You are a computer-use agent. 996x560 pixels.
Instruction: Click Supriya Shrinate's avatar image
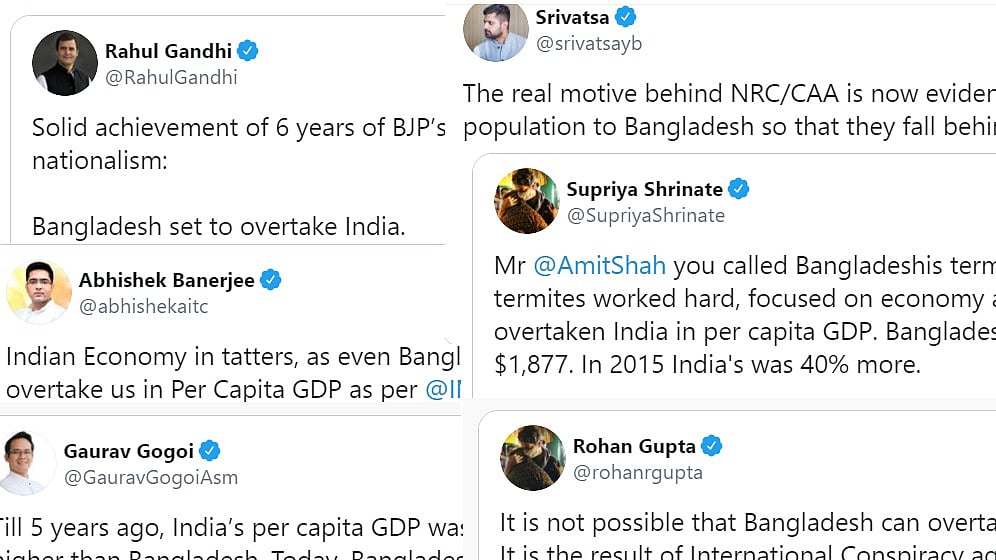click(527, 201)
